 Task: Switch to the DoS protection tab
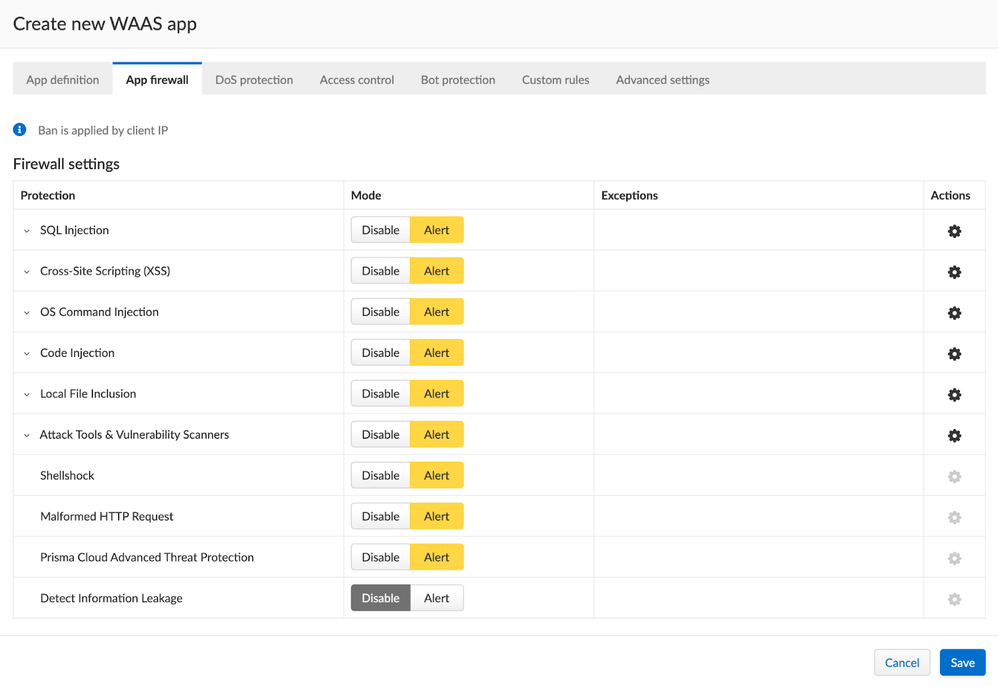[254, 80]
